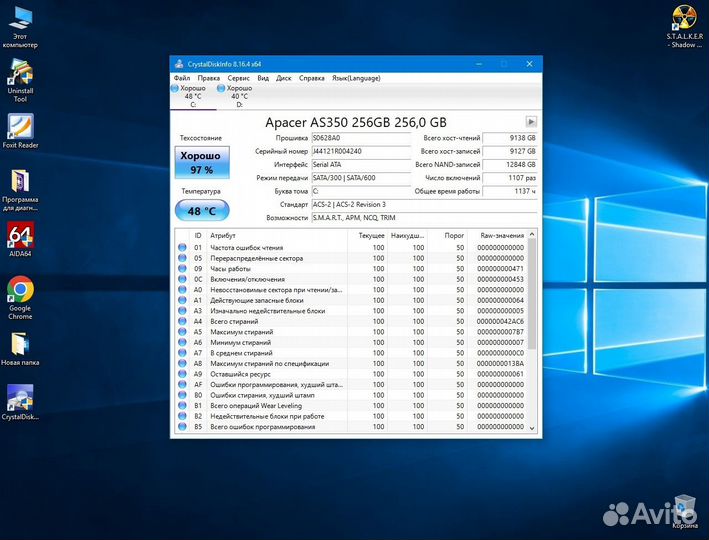Click power-on count value 1107 раз
This screenshot has height=540, width=709.
[510, 178]
